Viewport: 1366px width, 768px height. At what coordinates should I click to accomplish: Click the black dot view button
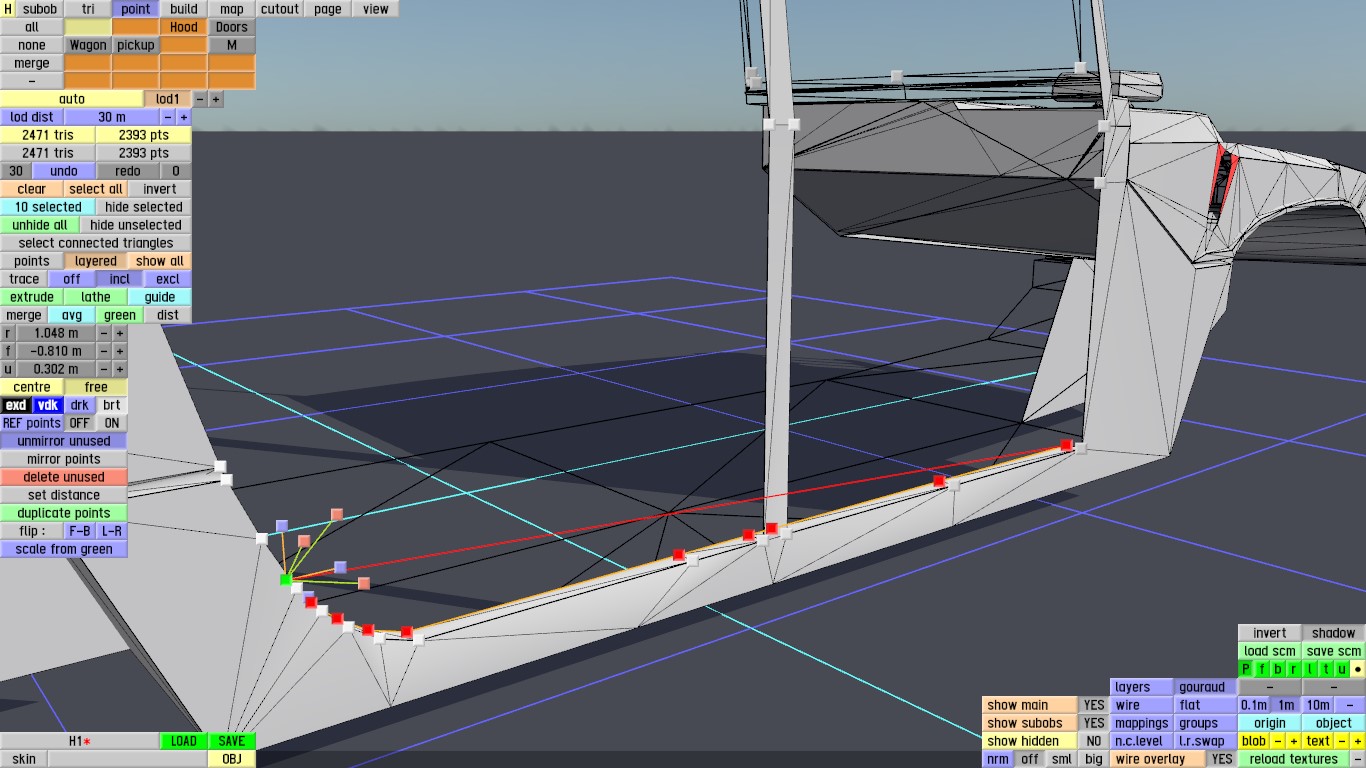pos(1357,669)
